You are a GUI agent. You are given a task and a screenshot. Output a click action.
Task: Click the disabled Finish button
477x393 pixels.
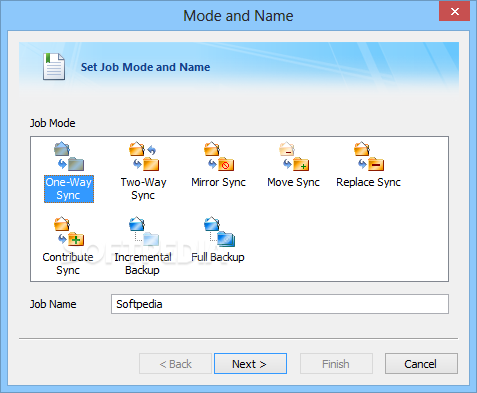click(336, 364)
